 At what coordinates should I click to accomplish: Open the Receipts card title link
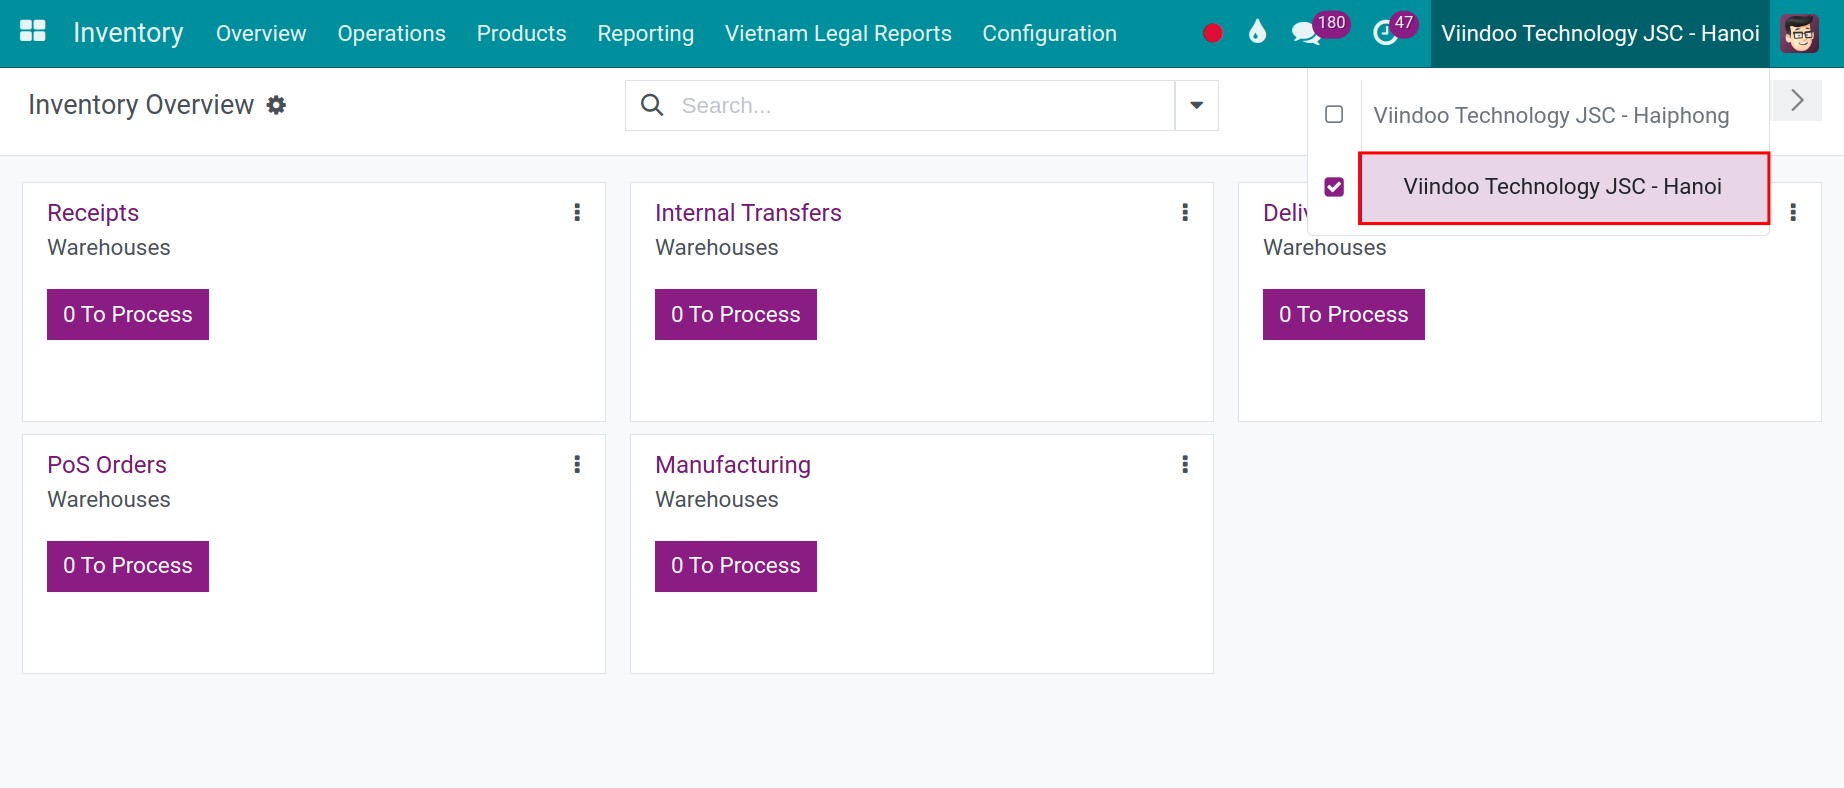click(x=93, y=213)
